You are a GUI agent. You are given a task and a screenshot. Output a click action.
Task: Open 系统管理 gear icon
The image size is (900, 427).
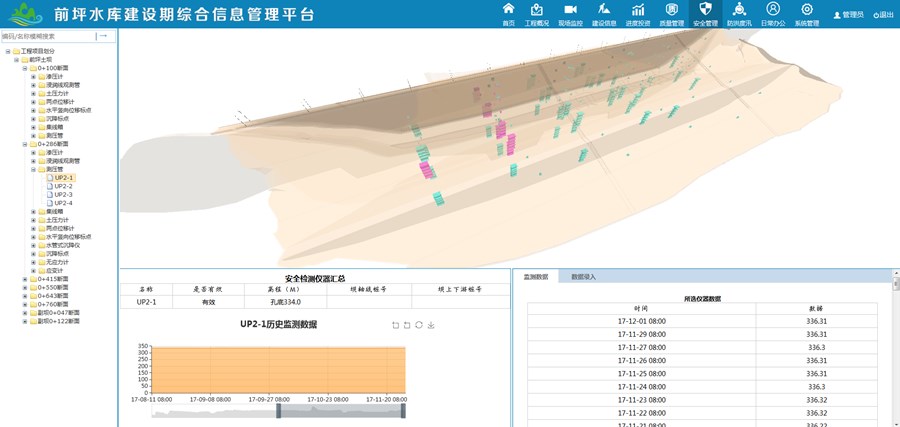click(x=806, y=13)
